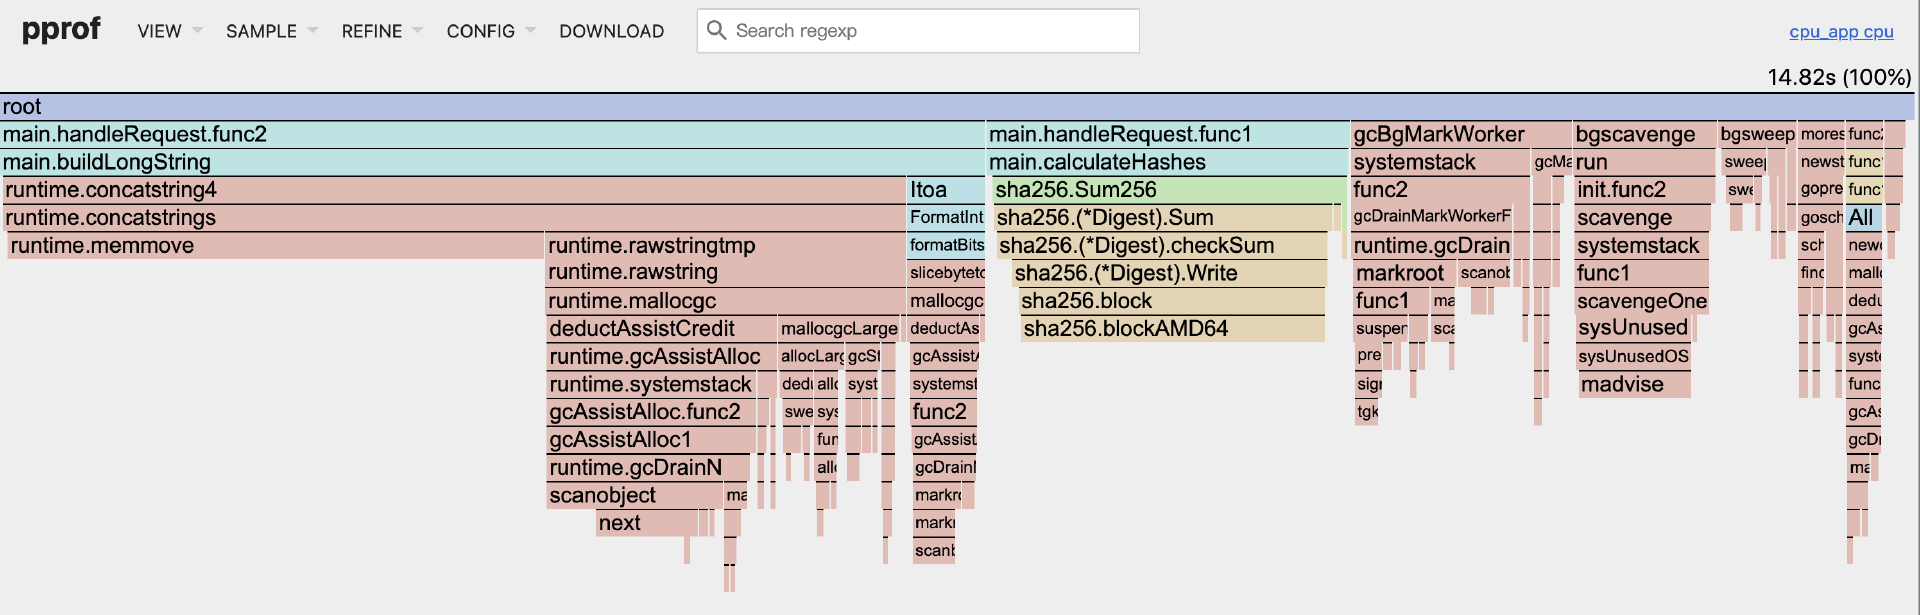Select the runtime.memmove frame

[275, 246]
